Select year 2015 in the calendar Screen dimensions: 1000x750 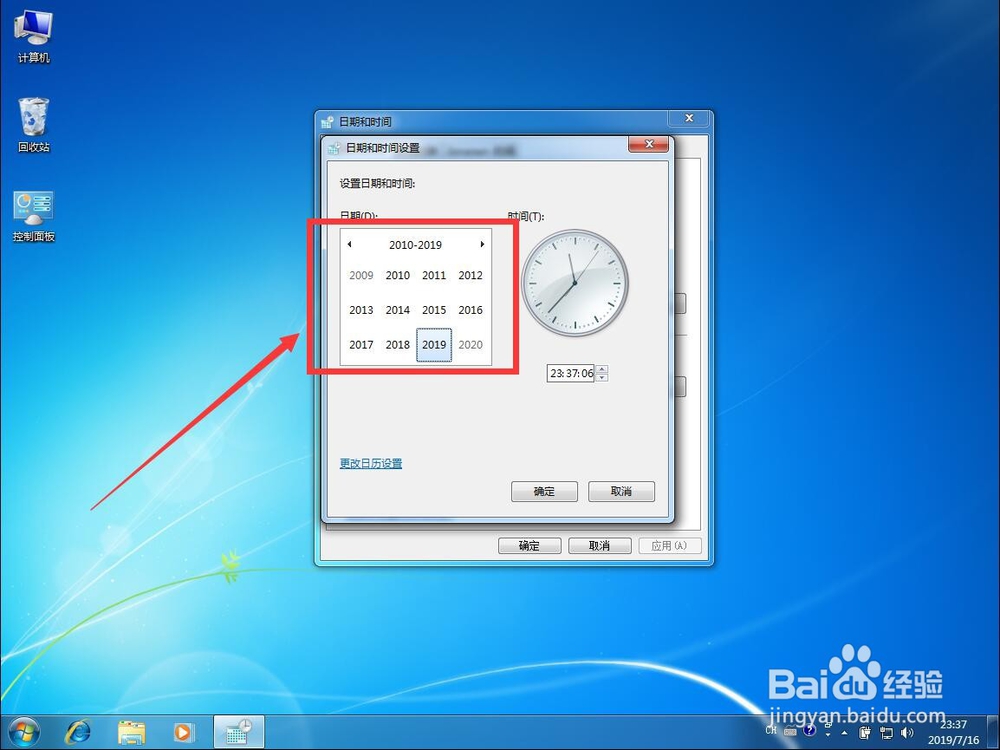click(434, 310)
